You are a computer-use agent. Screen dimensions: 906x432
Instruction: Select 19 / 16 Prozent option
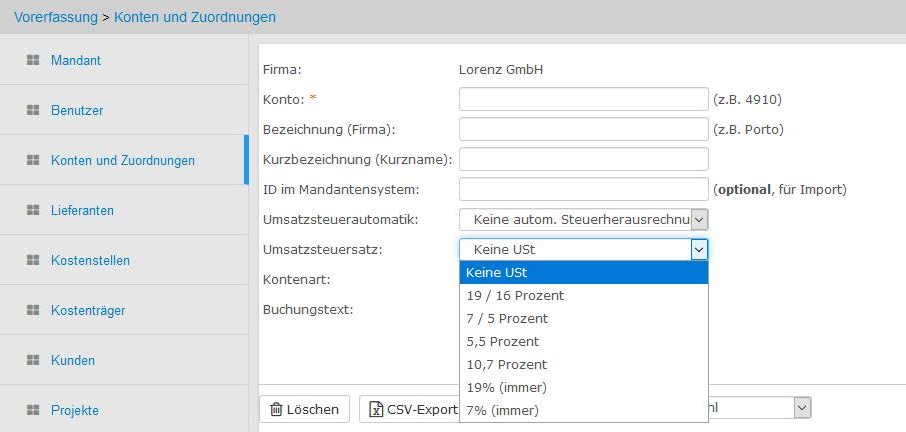[x=584, y=296]
